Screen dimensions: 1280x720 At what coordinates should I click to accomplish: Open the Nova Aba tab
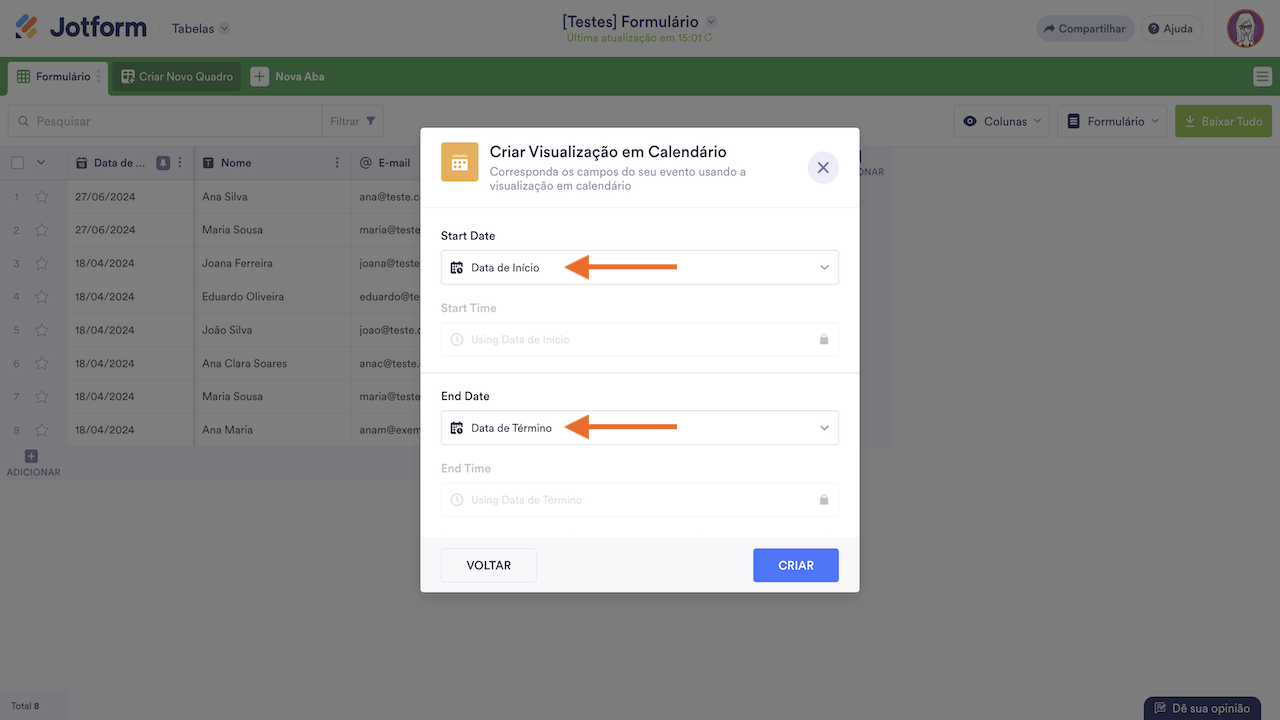pos(288,77)
